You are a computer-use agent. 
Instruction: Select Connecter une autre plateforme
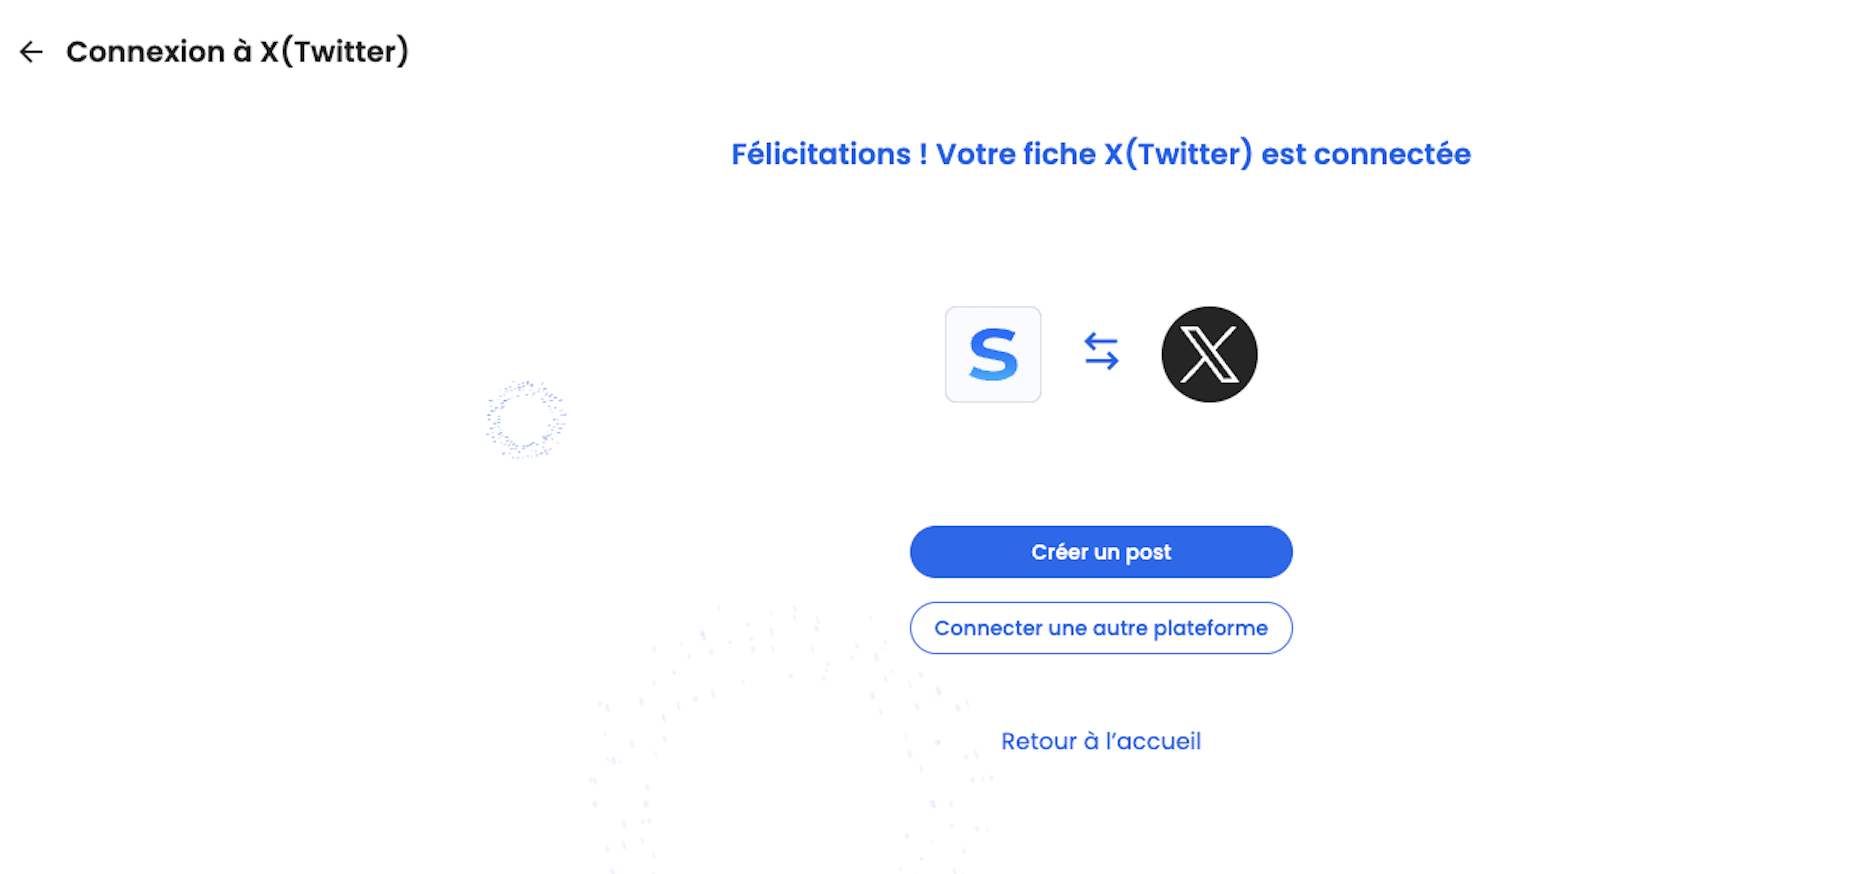tap(1101, 628)
